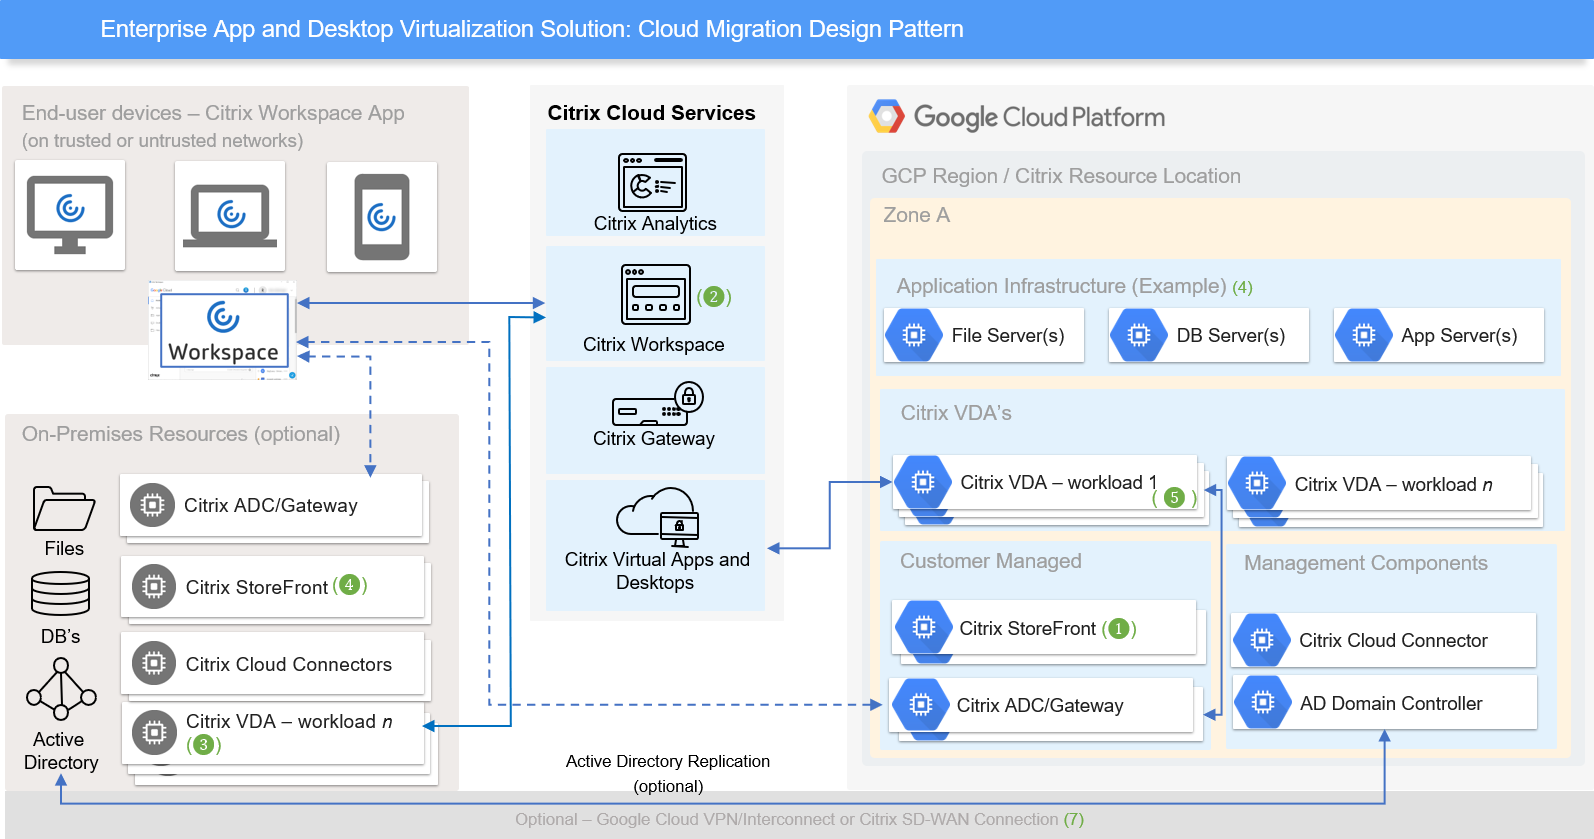Click the GCP Citrix VDA workload n hexagon icon
1594x839 pixels.
tap(1257, 484)
